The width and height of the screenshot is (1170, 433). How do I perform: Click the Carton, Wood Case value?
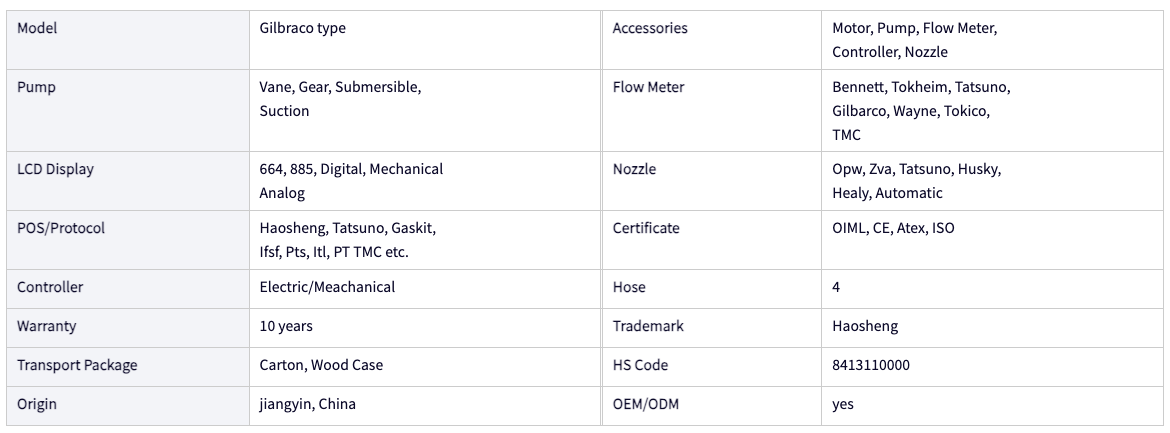click(321, 365)
